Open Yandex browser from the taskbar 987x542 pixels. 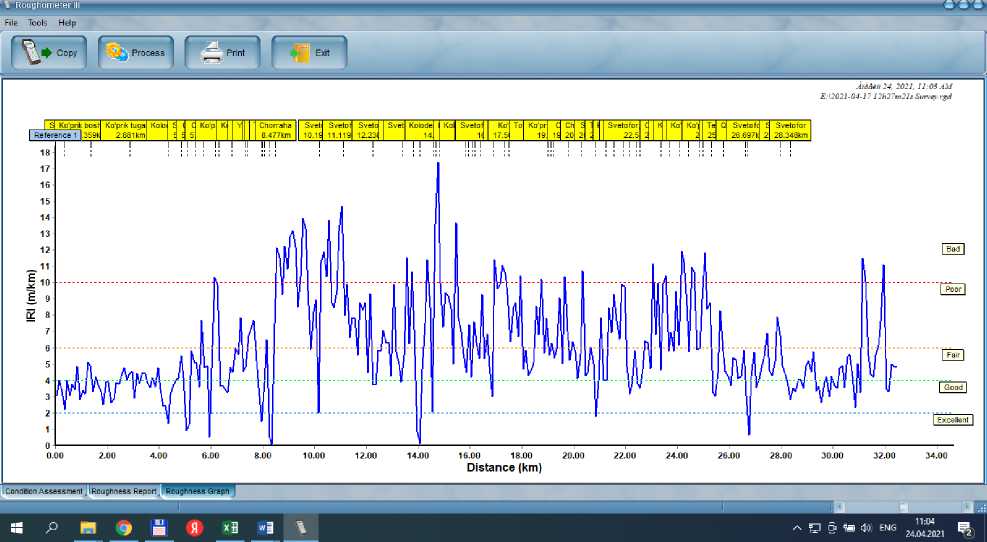point(194,527)
